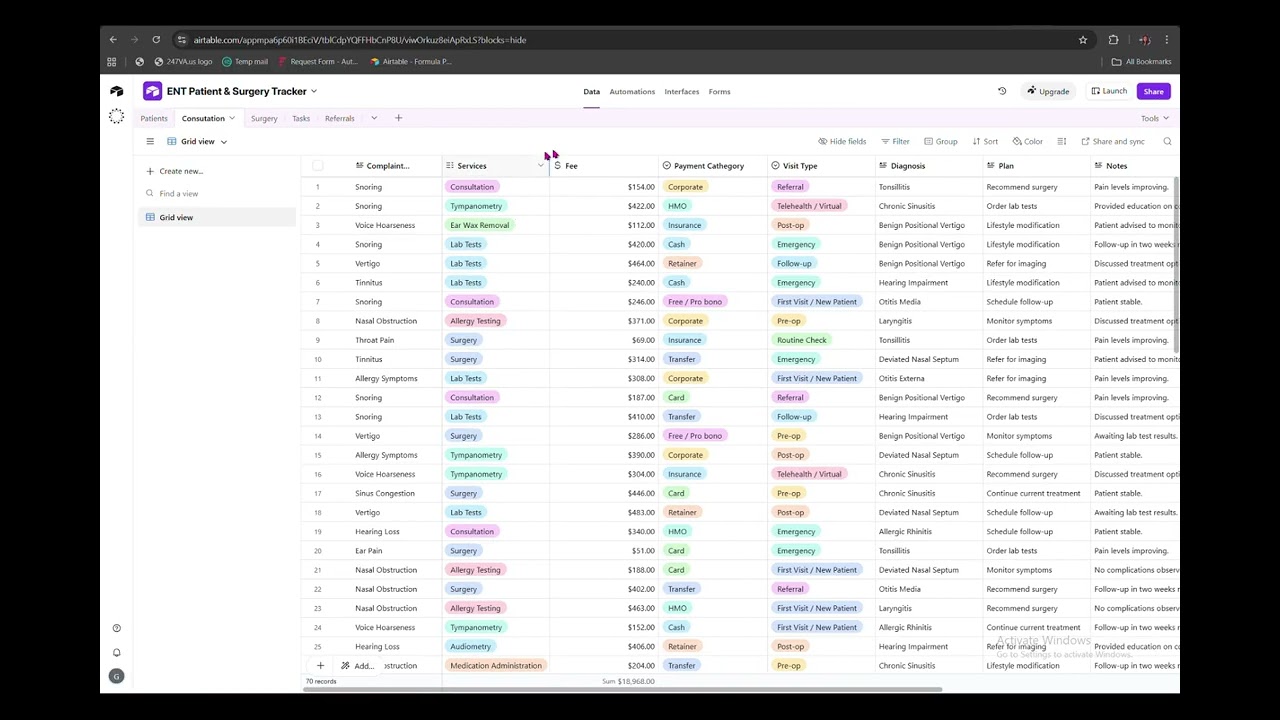Switch to the Patients table tab
The width and height of the screenshot is (1280, 720).
(154, 118)
